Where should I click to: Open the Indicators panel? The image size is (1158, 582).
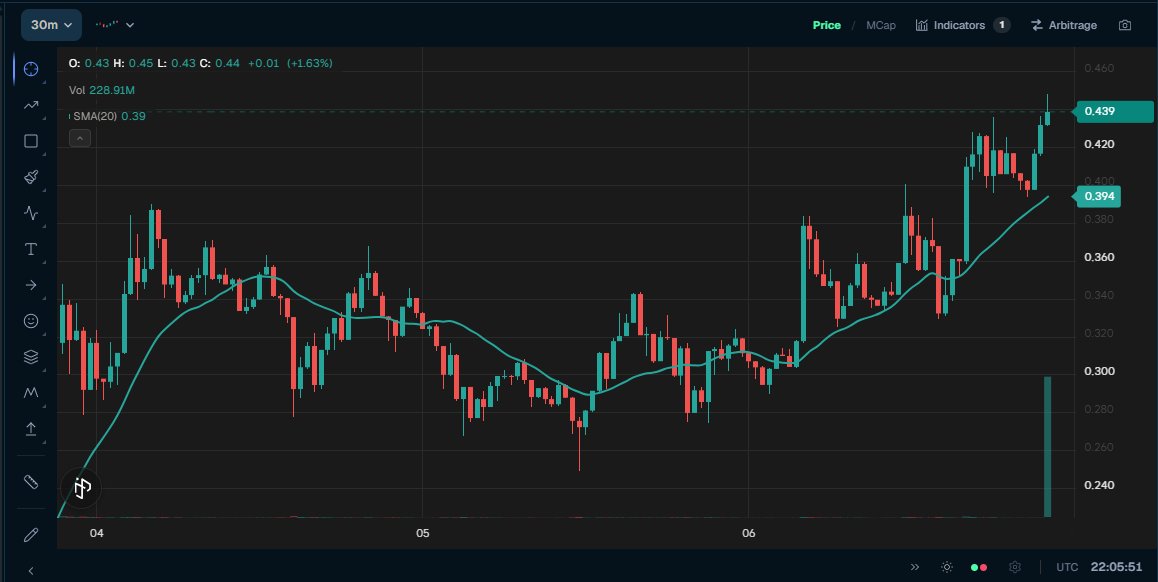[950, 25]
